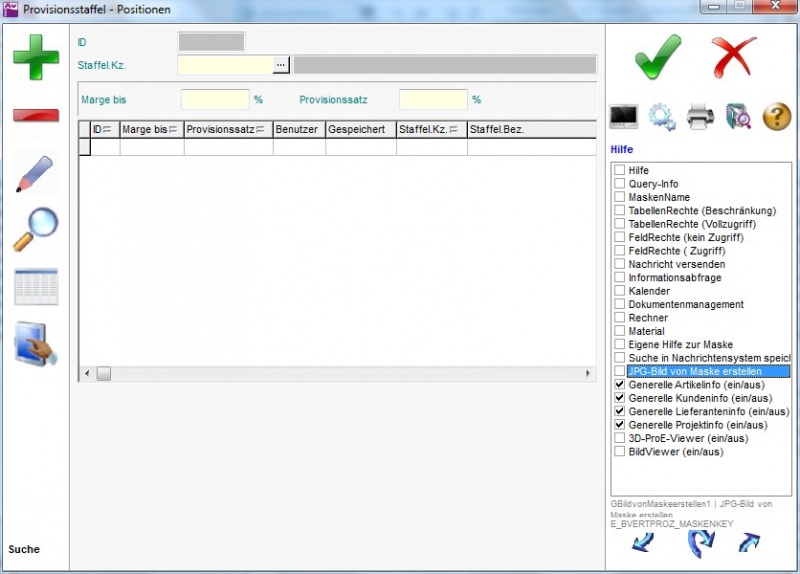Click the green checkmark confirm icon

tap(658, 56)
